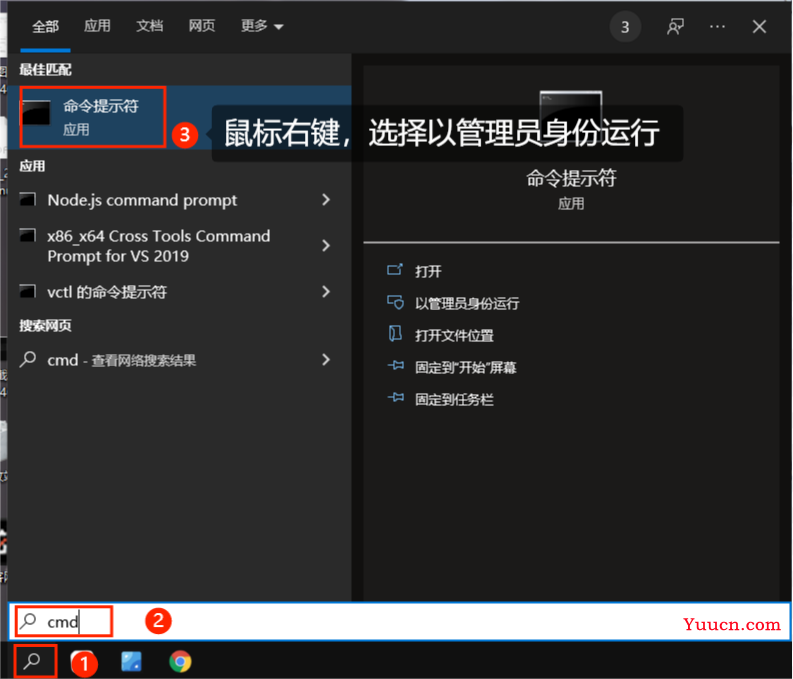Click the x86_x64 Cross Tools icon
Screen dimensions: 793x679
point(28,236)
